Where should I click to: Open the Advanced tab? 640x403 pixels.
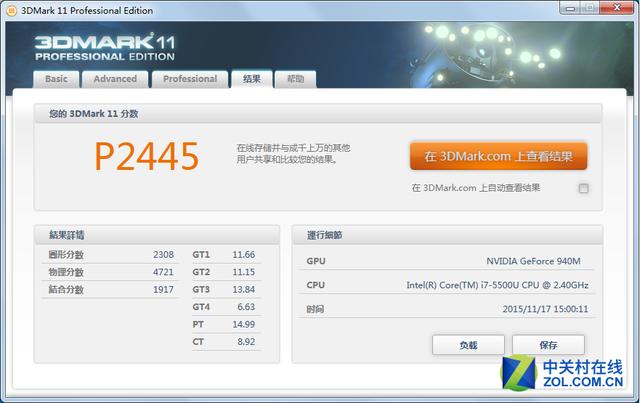pyautogui.click(x=115, y=79)
